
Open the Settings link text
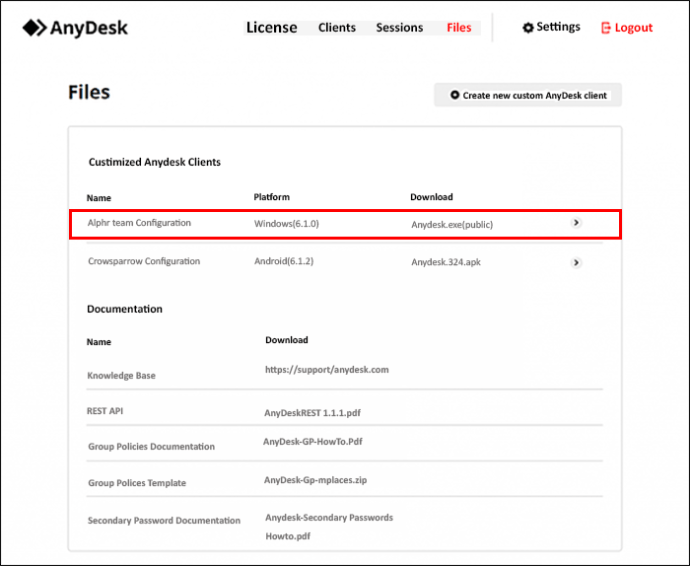[x=558, y=27]
